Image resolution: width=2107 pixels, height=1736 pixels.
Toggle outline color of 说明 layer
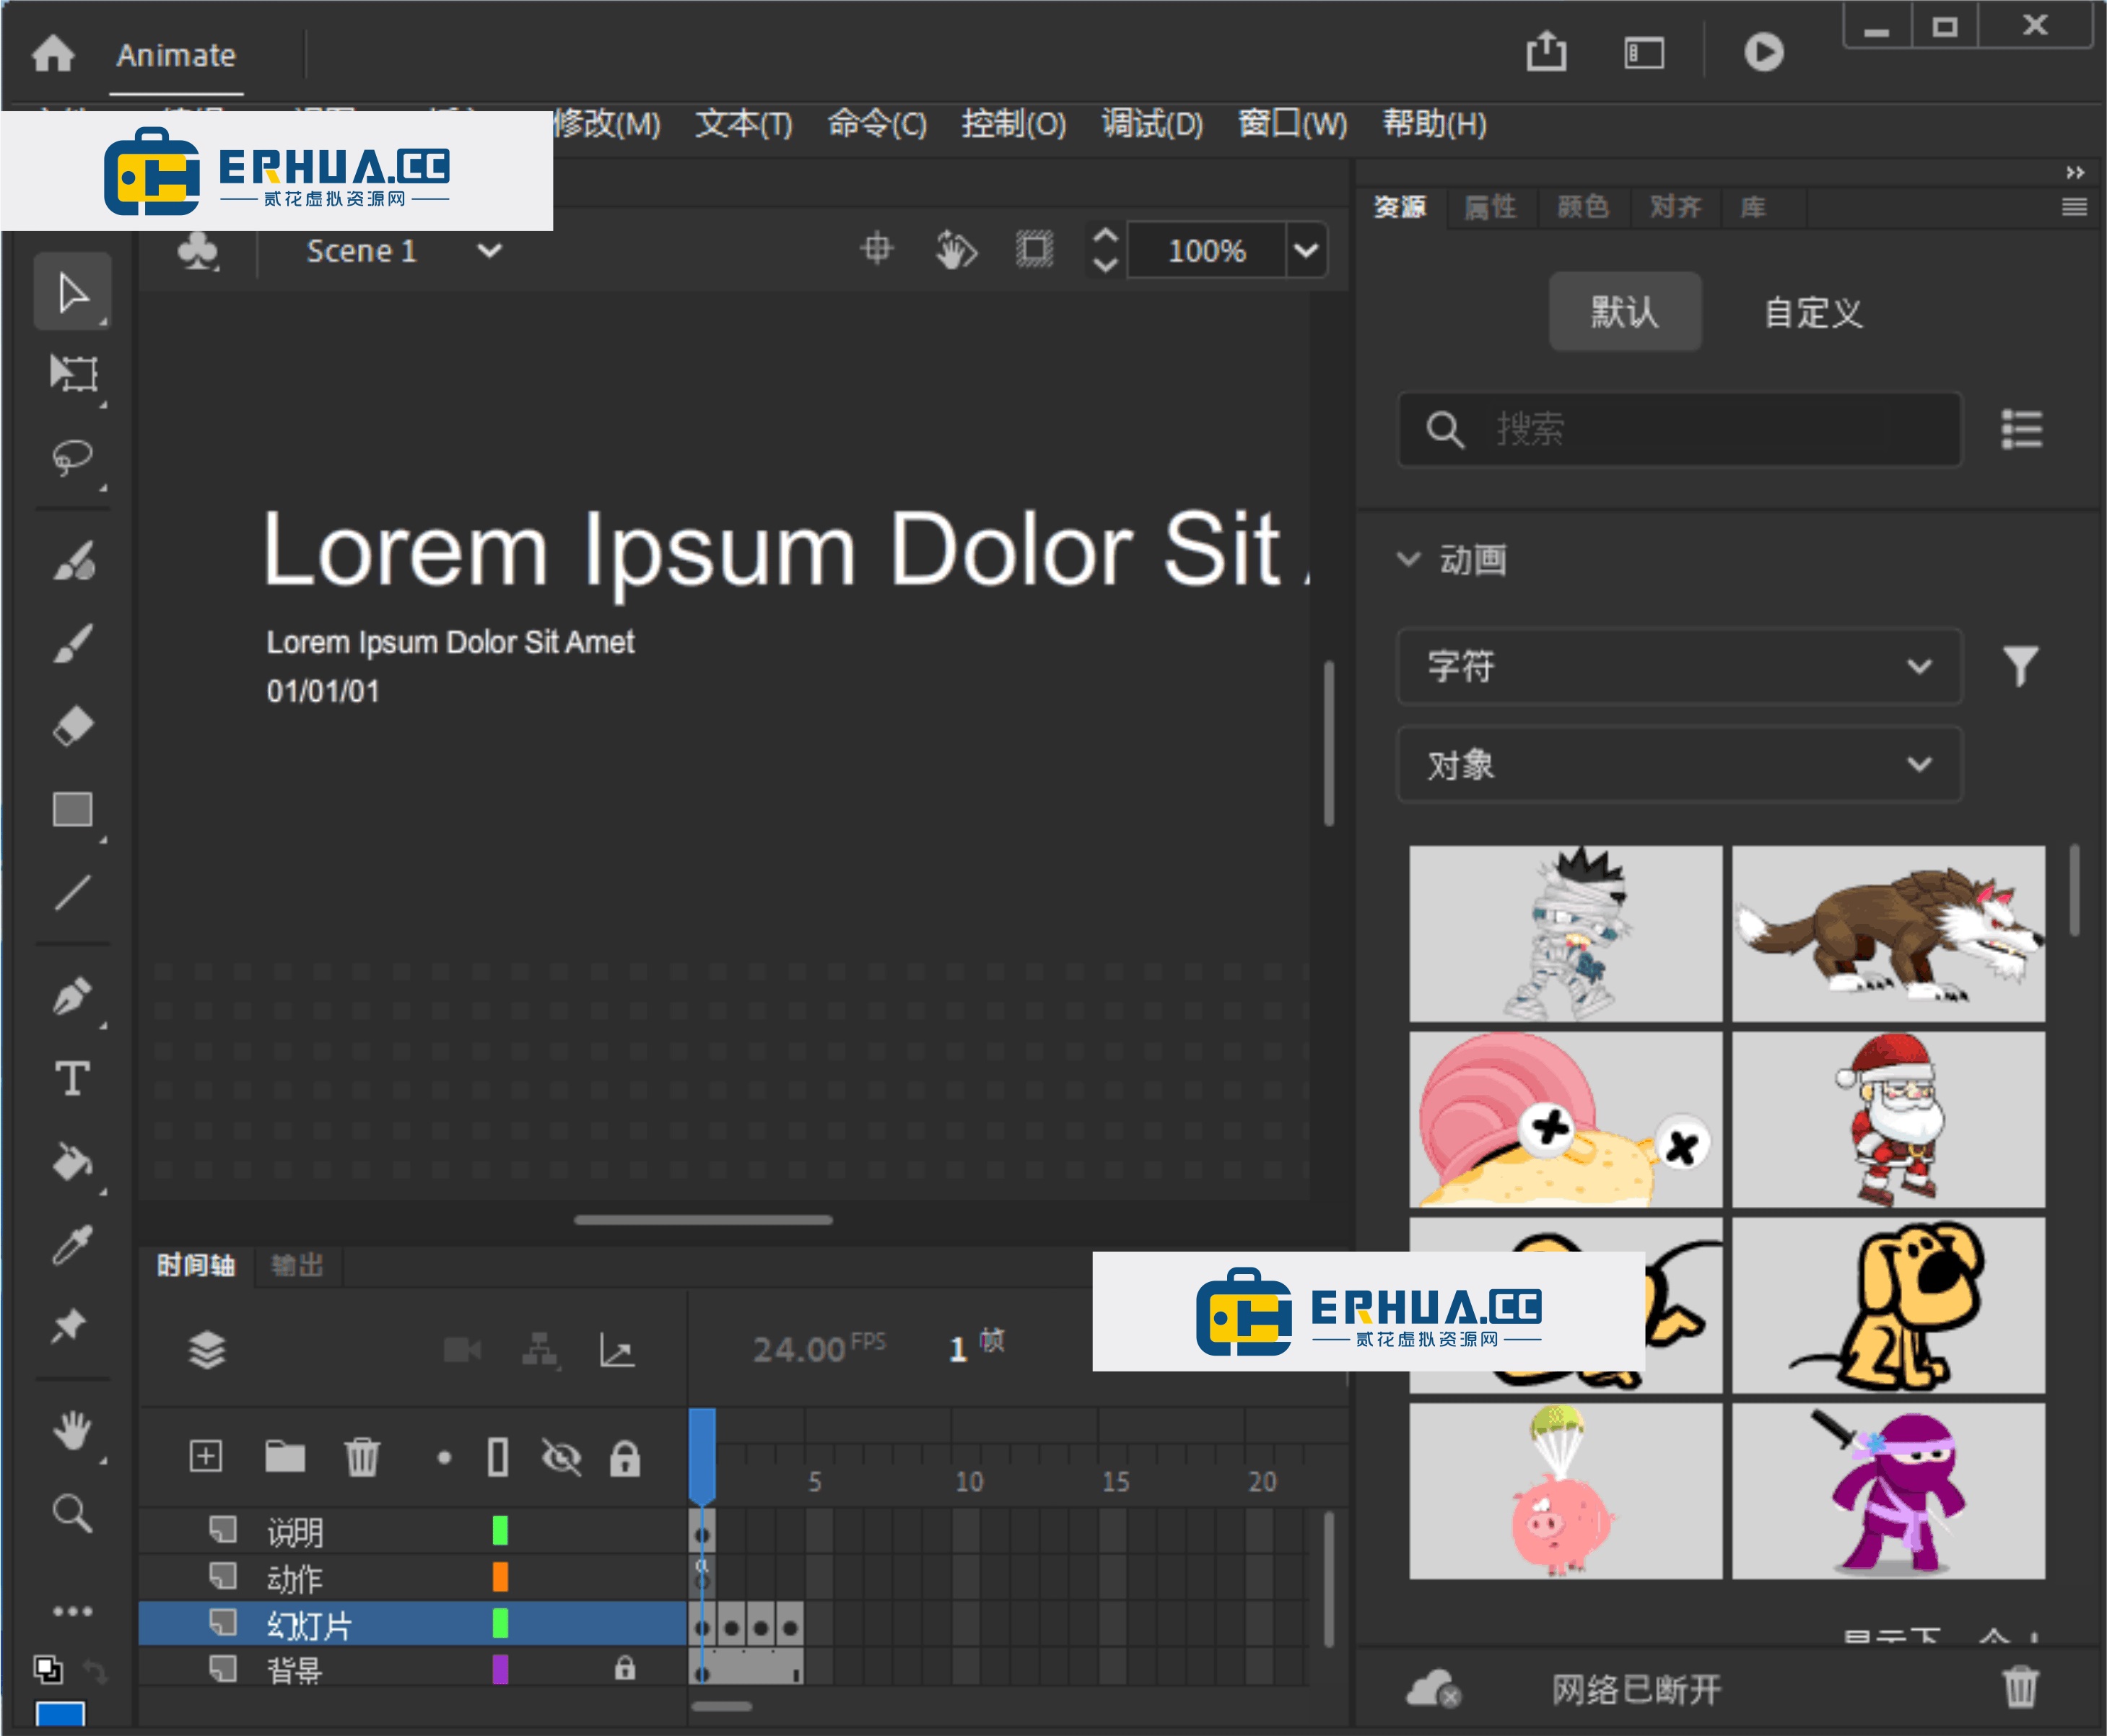[500, 1530]
